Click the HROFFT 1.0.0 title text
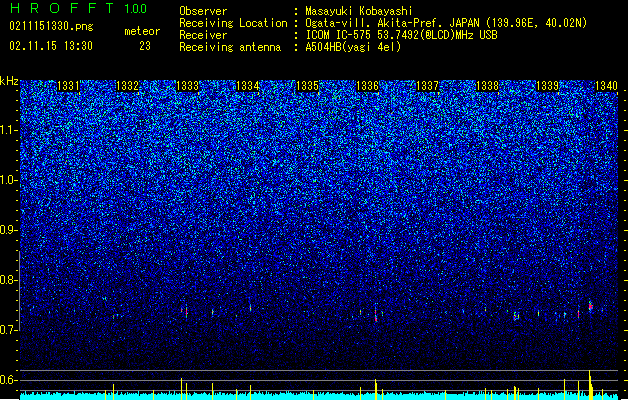629x400 pixels. 78,8
